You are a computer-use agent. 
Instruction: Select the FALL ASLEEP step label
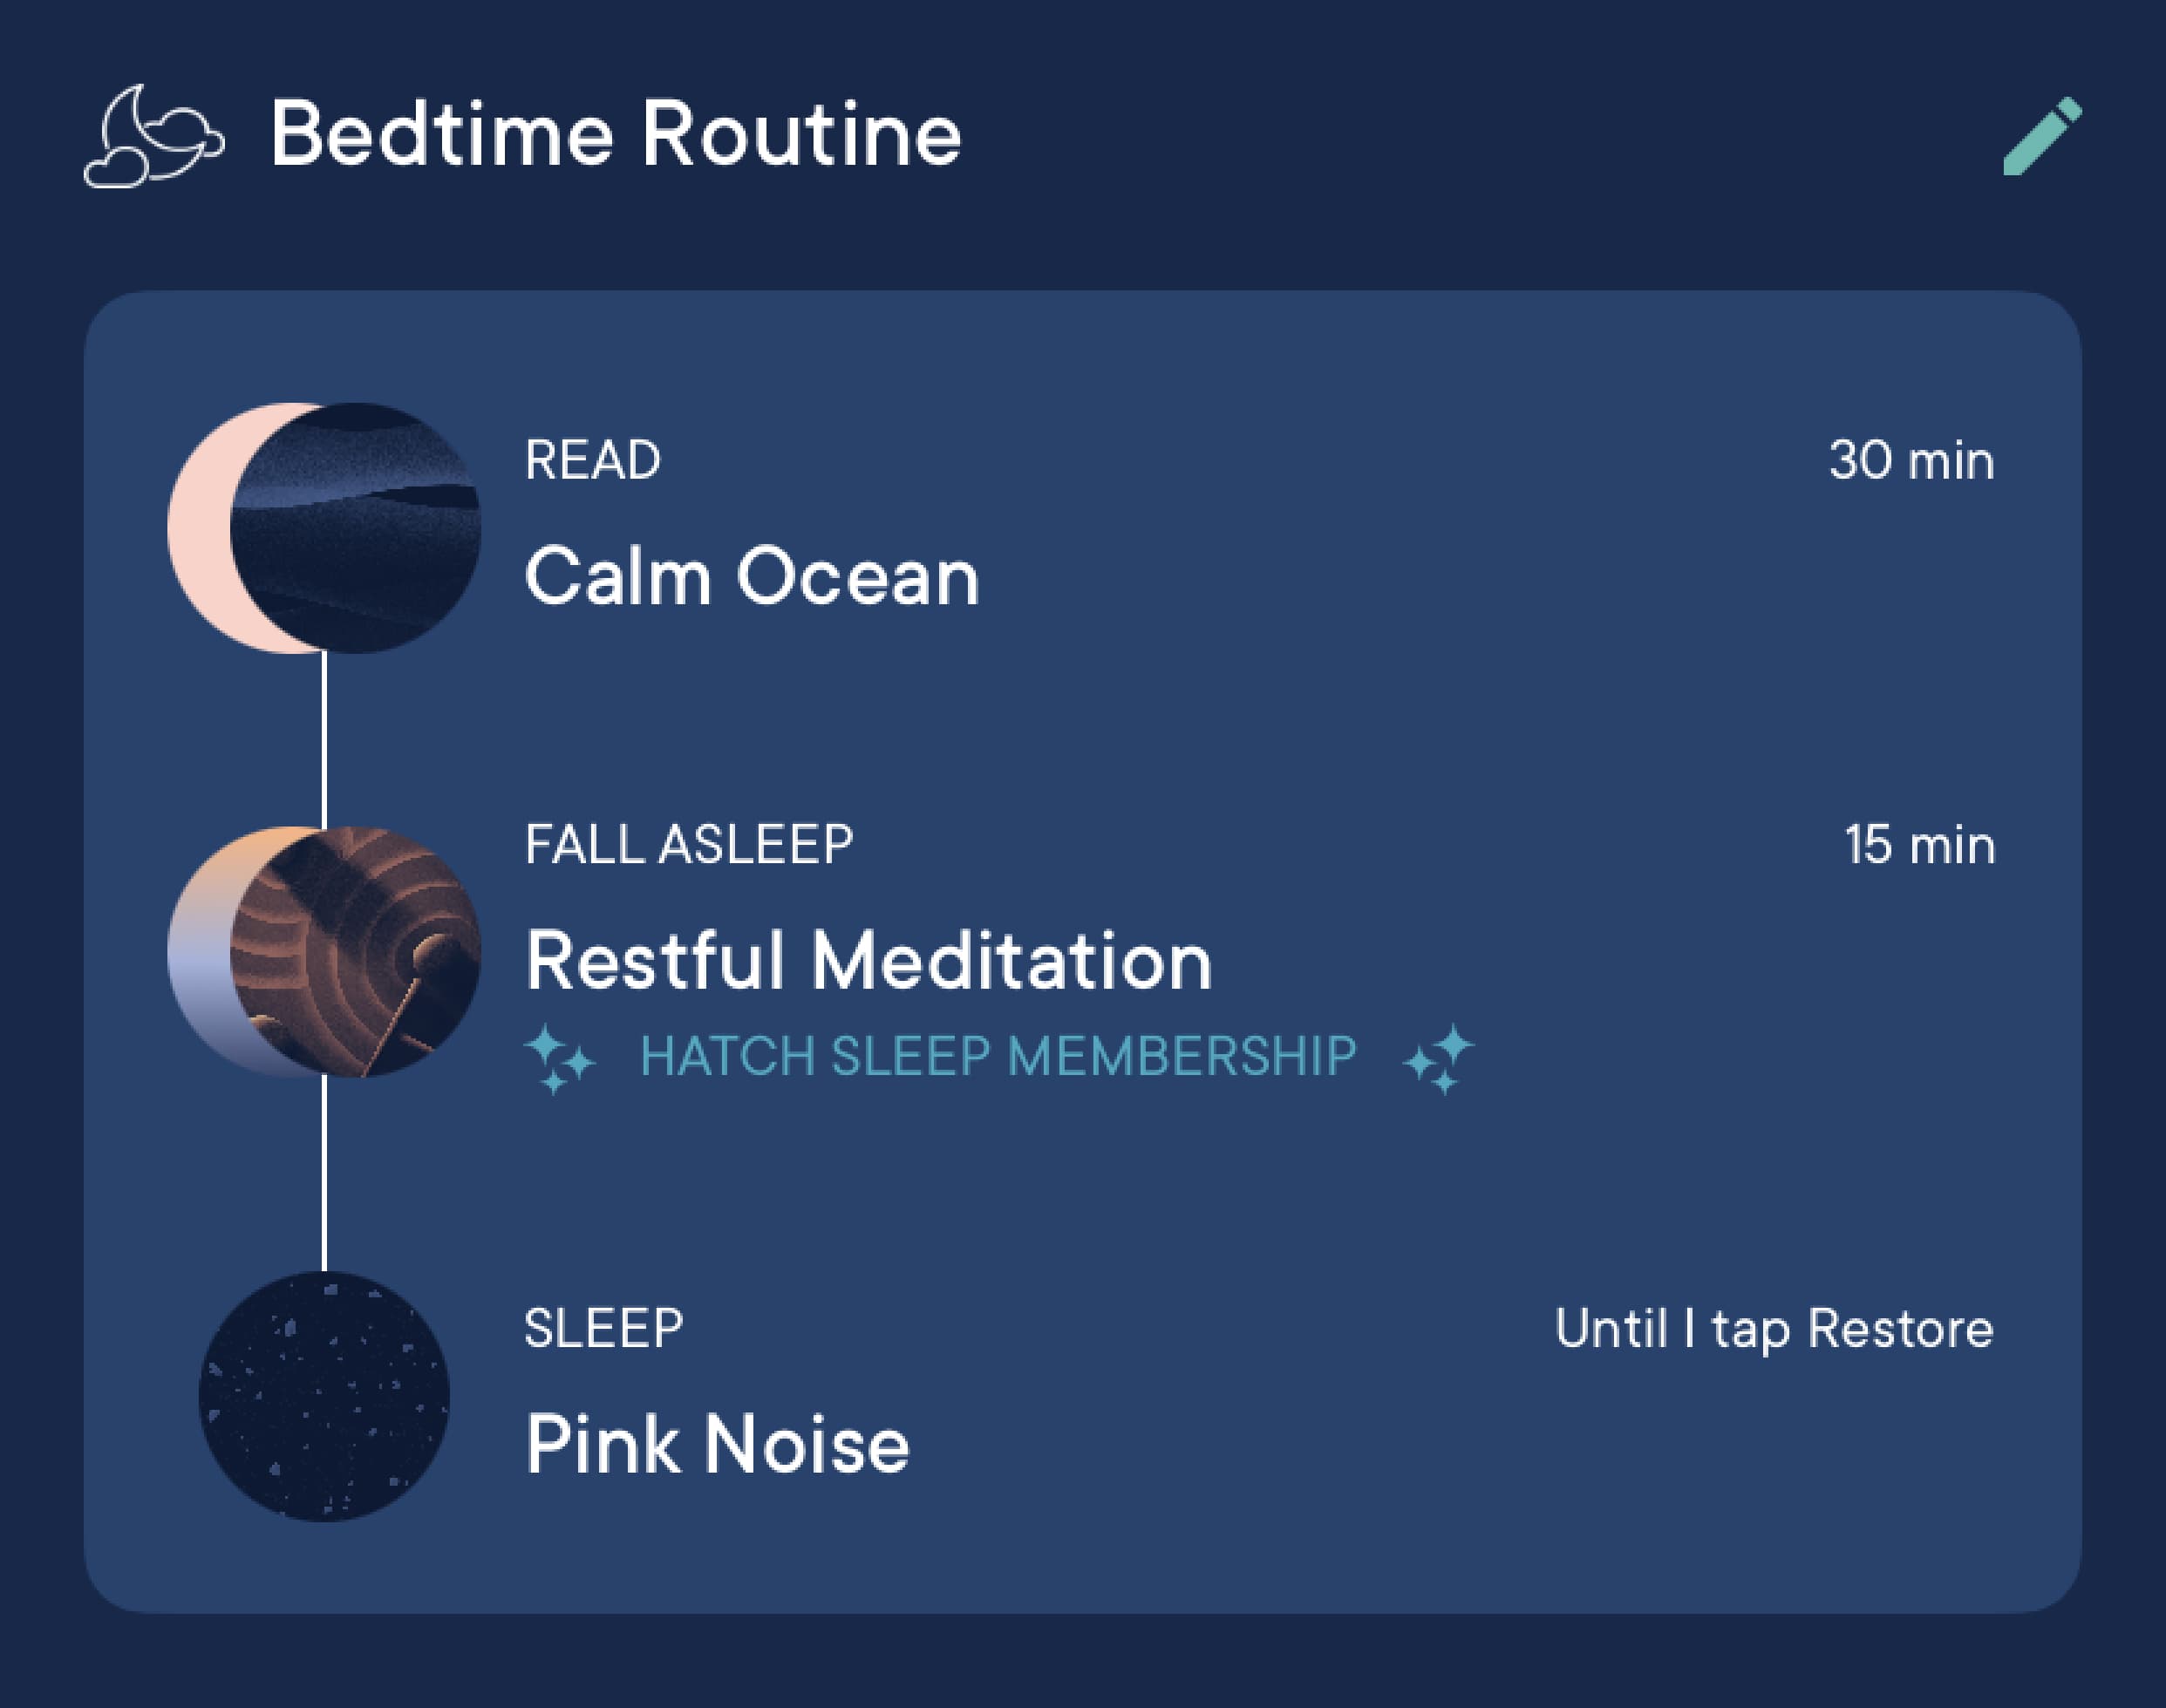(x=689, y=844)
